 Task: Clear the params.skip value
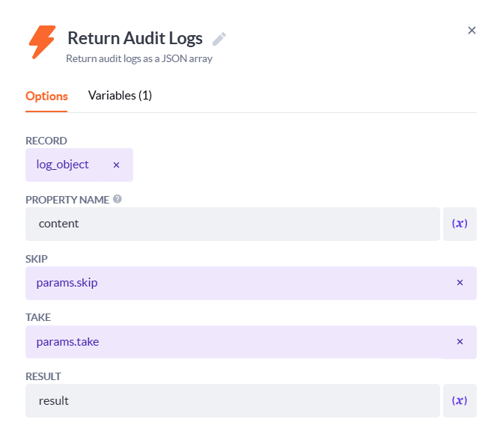point(460,283)
